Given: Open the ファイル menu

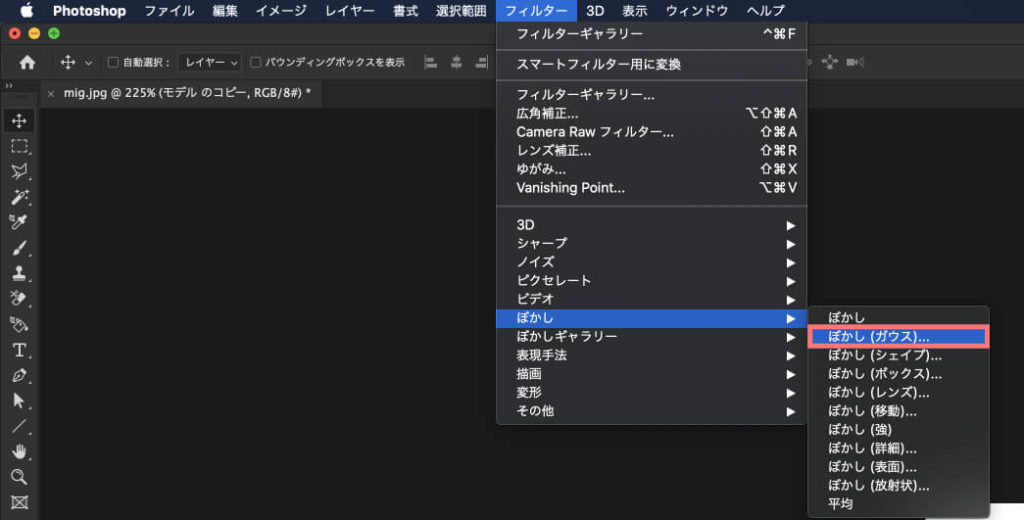Looking at the screenshot, I should click(169, 10).
